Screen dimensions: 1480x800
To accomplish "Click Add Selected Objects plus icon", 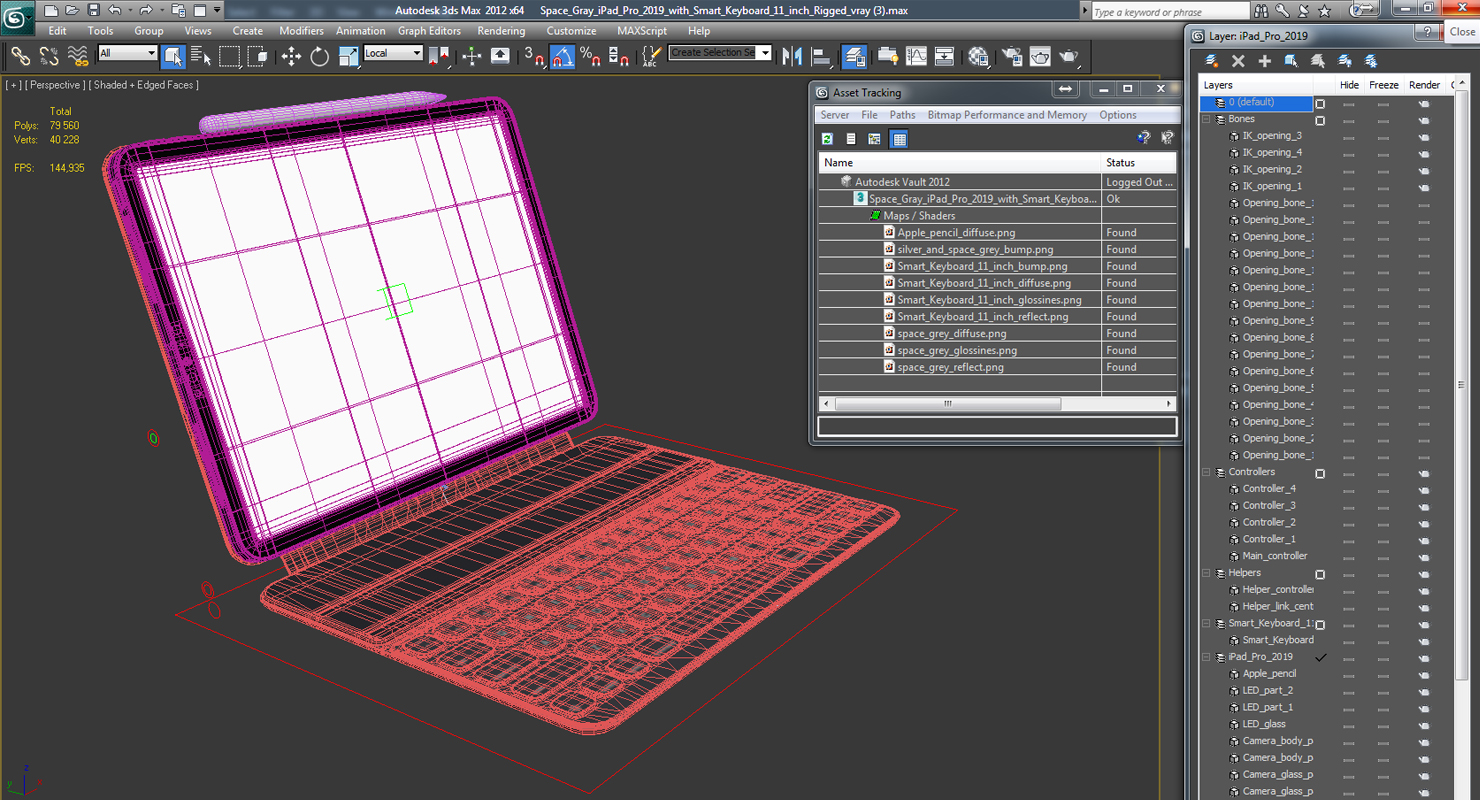I will (x=1264, y=61).
